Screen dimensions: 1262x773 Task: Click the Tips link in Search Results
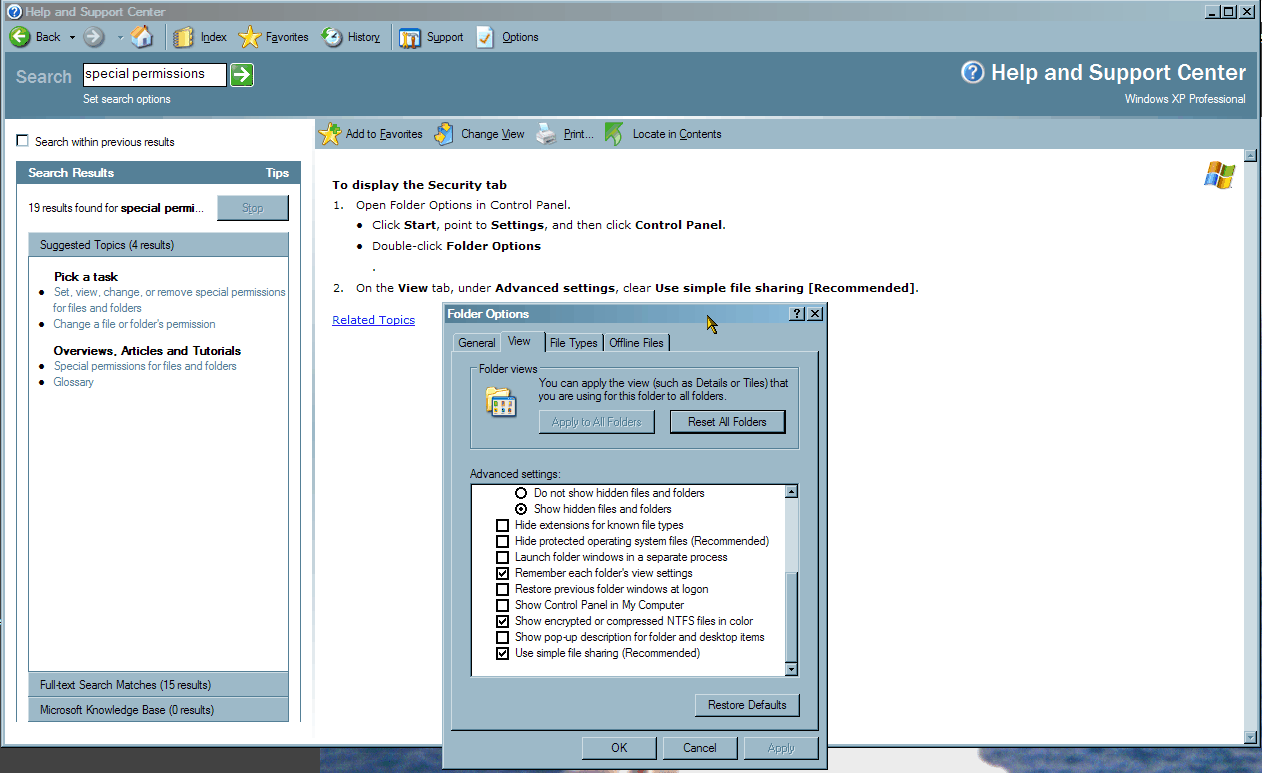pyautogui.click(x=277, y=173)
